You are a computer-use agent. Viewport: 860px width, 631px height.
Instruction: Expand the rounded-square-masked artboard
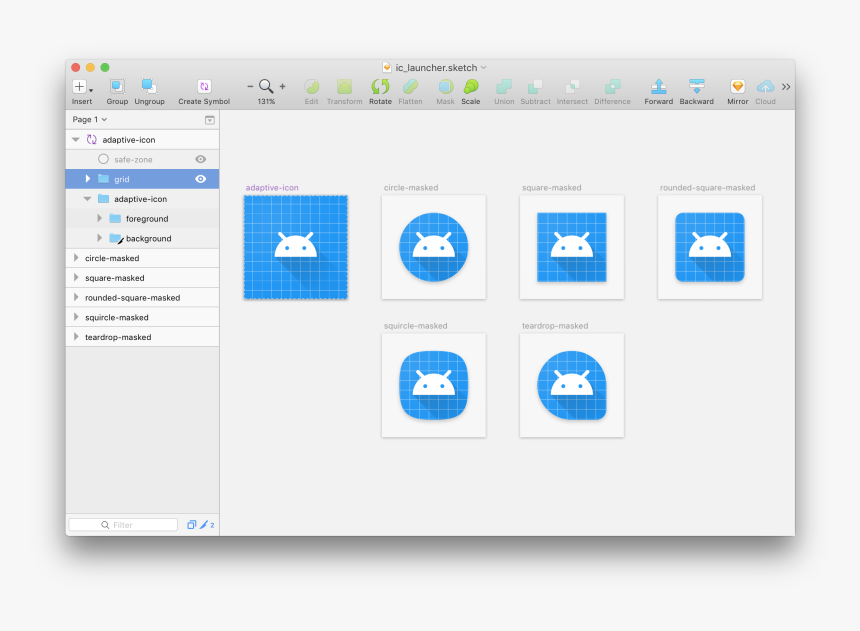click(x=76, y=297)
